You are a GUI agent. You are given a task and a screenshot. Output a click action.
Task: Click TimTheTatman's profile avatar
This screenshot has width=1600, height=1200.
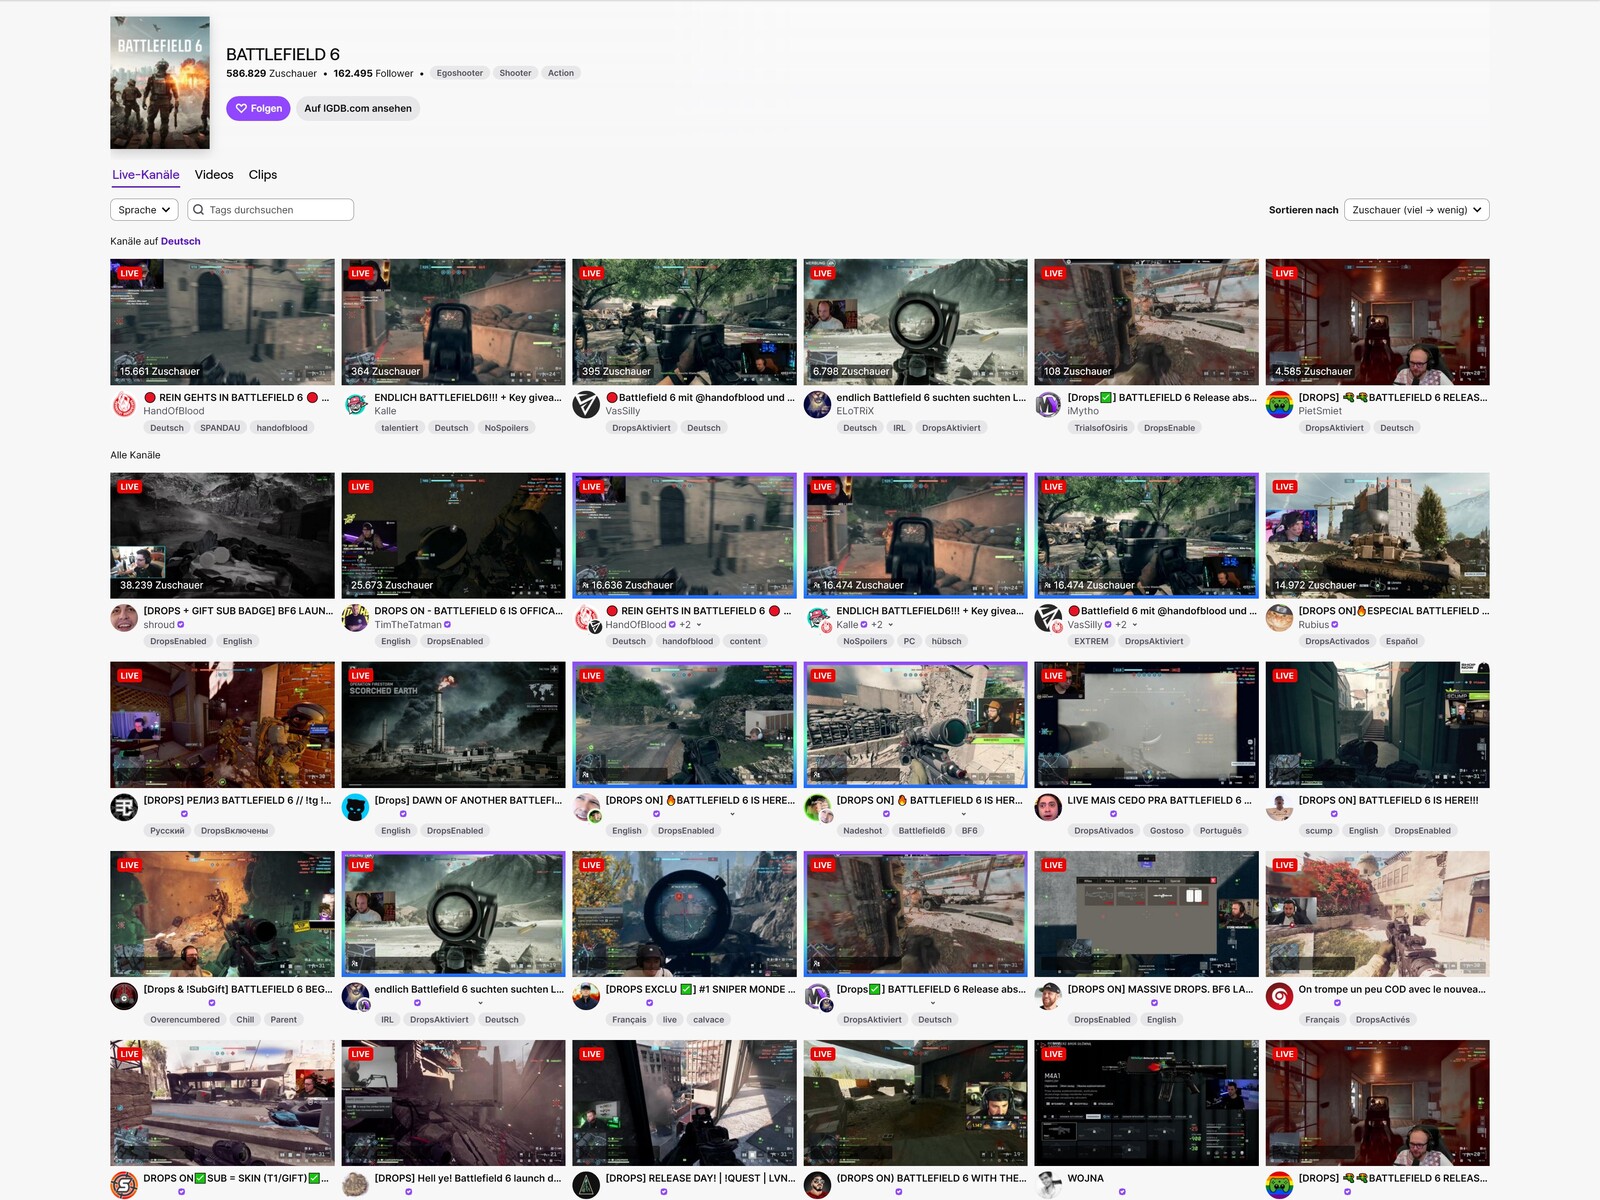click(x=355, y=618)
